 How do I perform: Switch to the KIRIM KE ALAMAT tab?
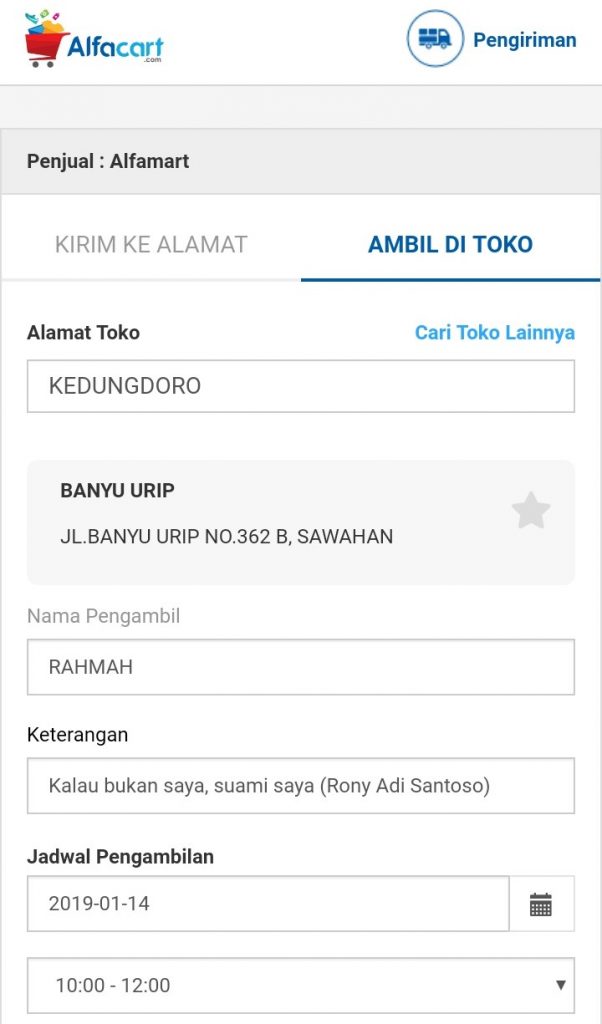pos(152,243)
